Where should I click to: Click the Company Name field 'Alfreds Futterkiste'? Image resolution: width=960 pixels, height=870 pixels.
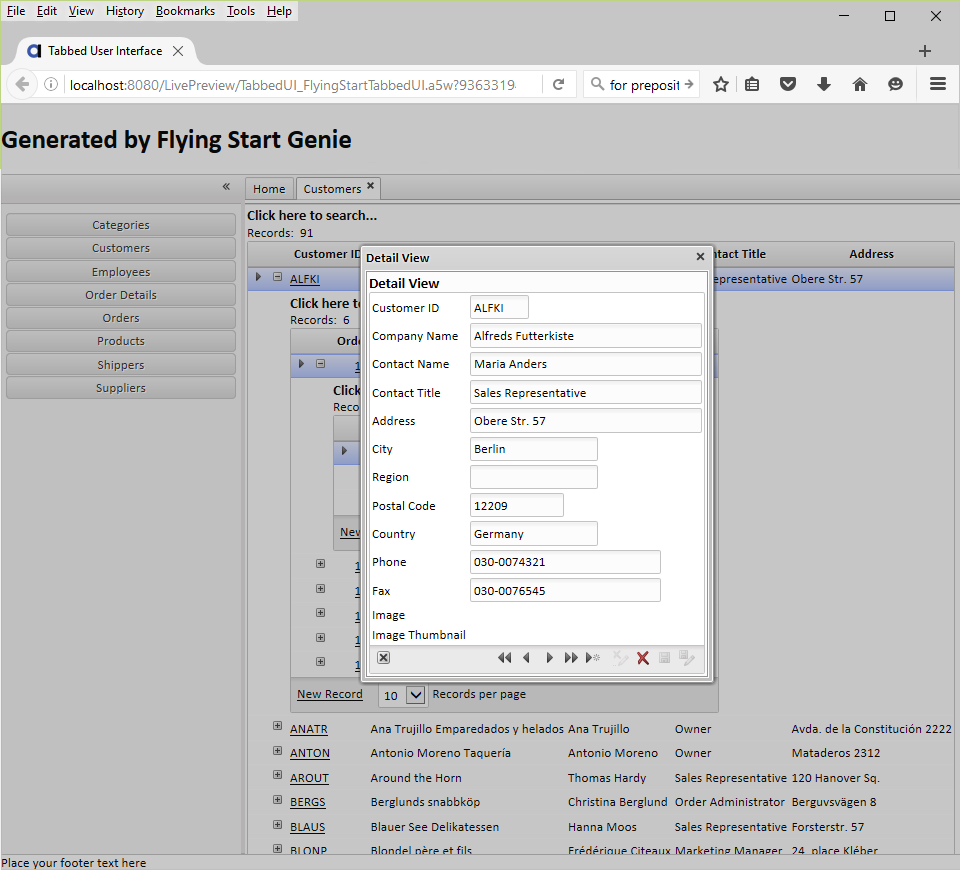[585, 336]
